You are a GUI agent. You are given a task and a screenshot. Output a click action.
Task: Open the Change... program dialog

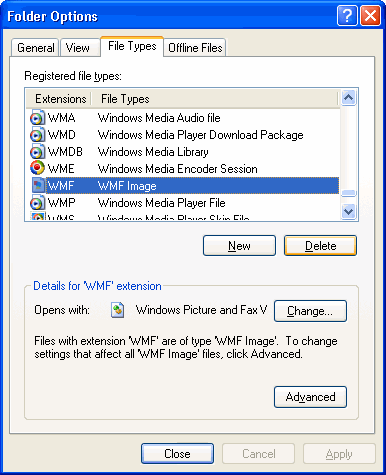(x=310, y=311)
